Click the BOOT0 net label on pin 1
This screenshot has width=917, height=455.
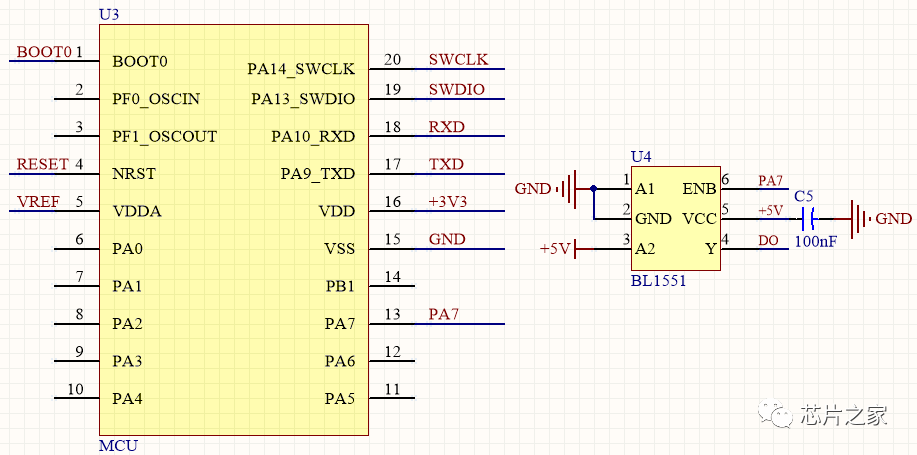pos(44,52)
